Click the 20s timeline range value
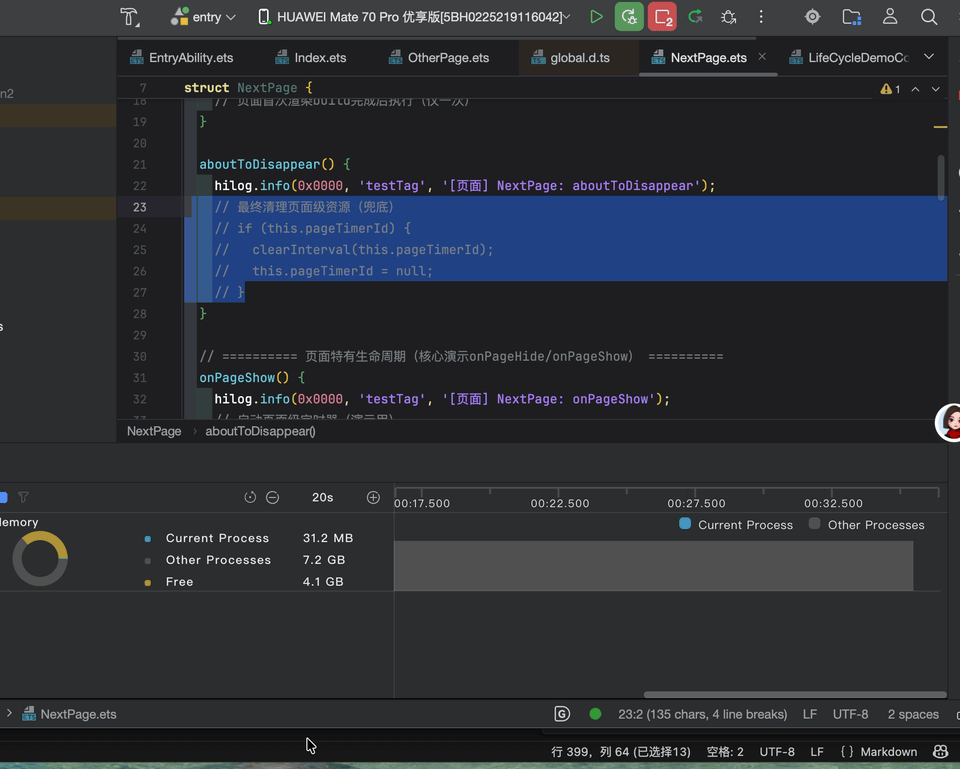This screenshot has height=769, width=960. tap(323, 497)
